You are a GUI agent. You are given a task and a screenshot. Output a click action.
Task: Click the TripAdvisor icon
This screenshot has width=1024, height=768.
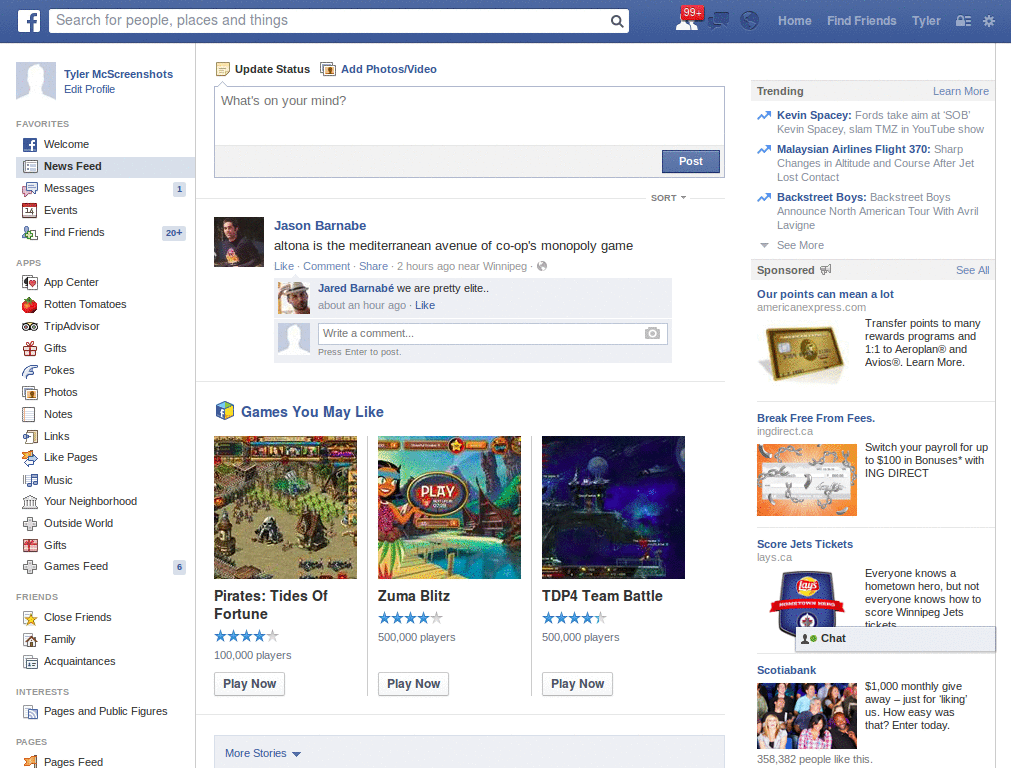pos(30,327)
